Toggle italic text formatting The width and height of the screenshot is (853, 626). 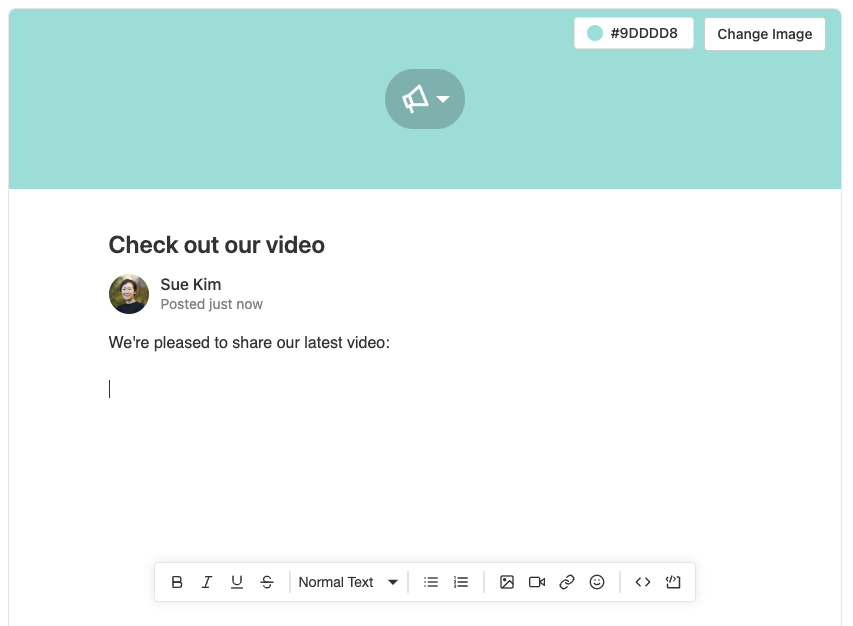207,582
